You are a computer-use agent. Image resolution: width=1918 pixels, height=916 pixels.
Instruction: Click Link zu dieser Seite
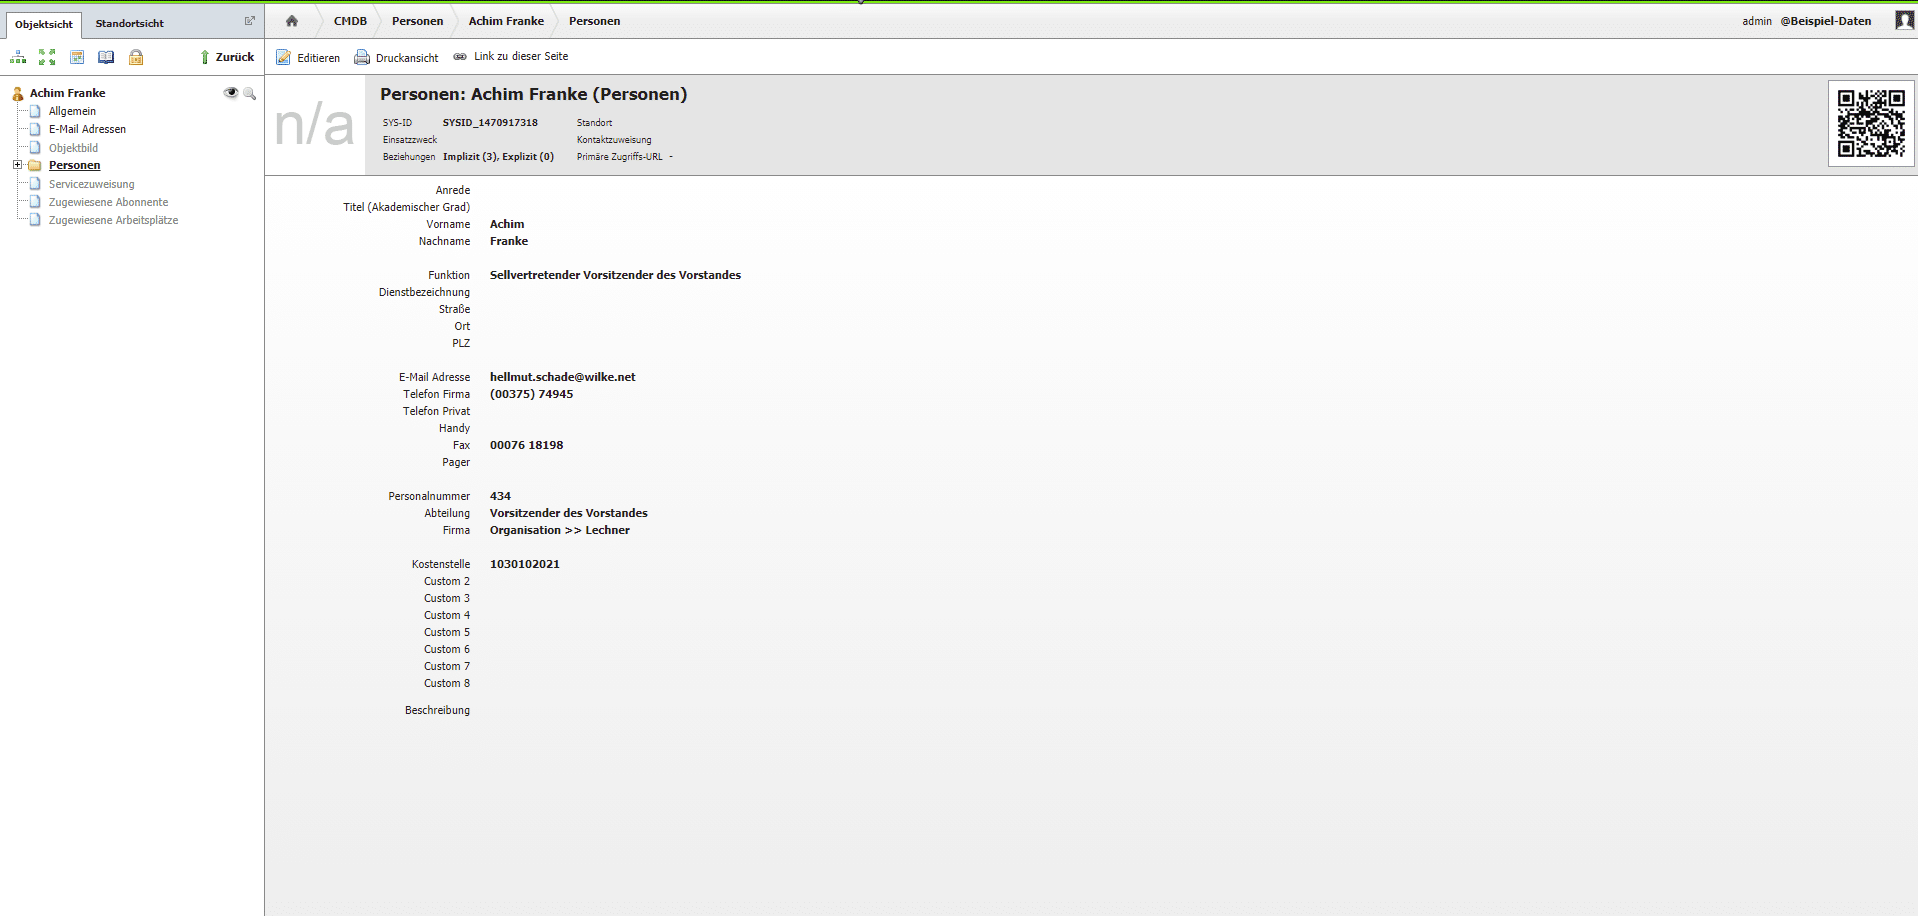tap(511, 57)
